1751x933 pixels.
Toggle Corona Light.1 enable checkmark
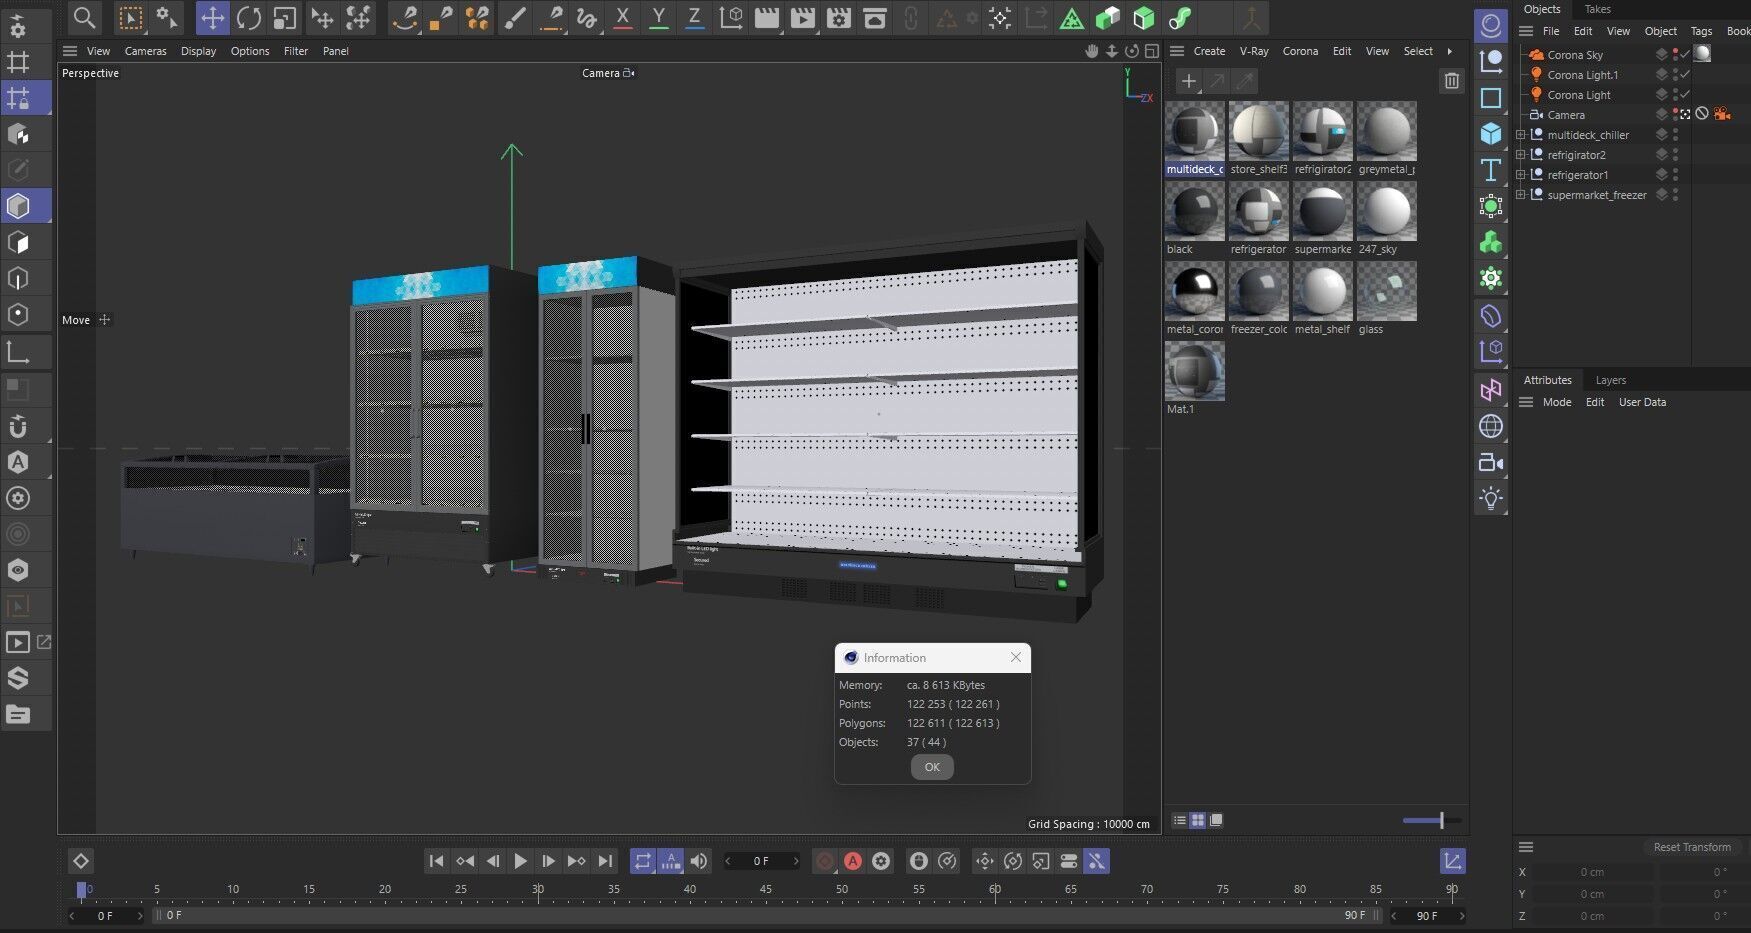point(1685,75)
